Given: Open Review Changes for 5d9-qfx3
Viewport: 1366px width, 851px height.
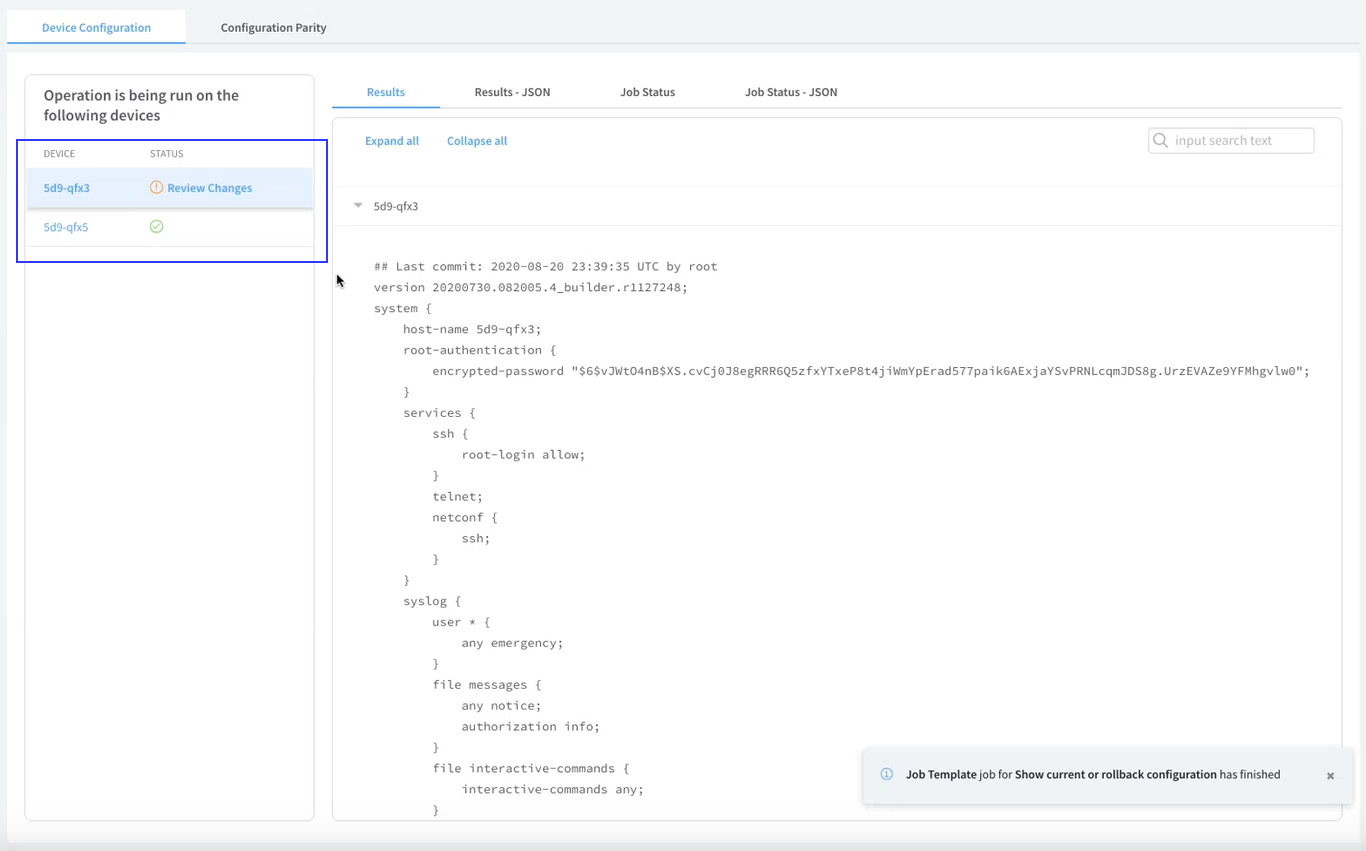Looking at the screenshot, I should pos(209,188).
